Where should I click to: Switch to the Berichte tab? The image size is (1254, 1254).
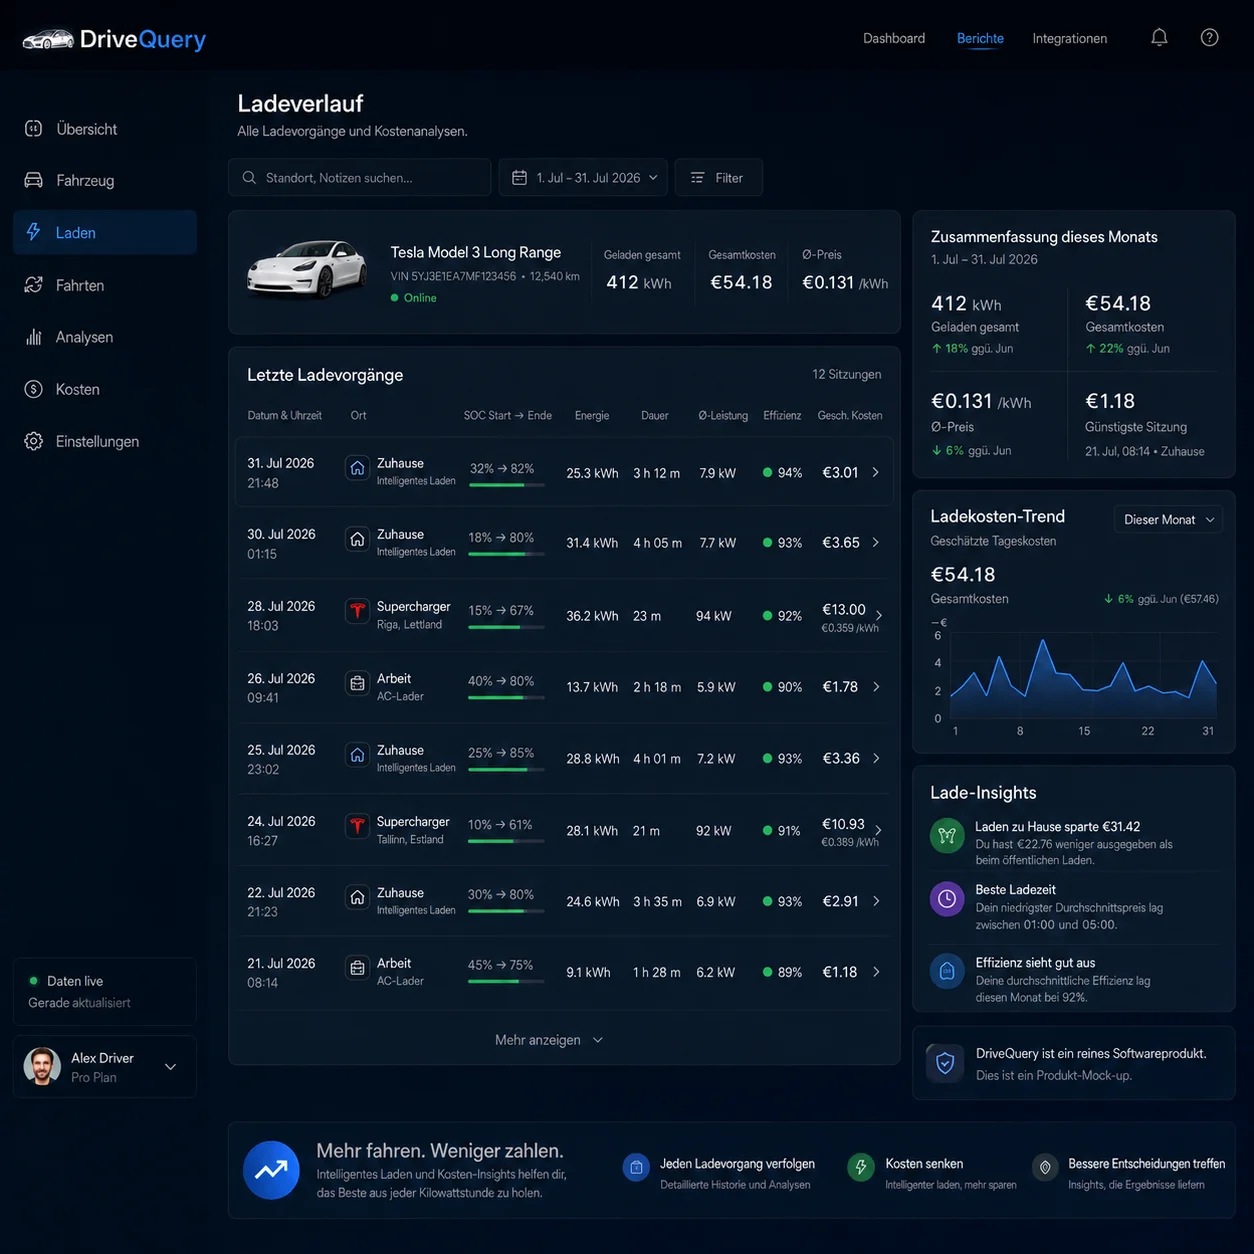point(980,38)
